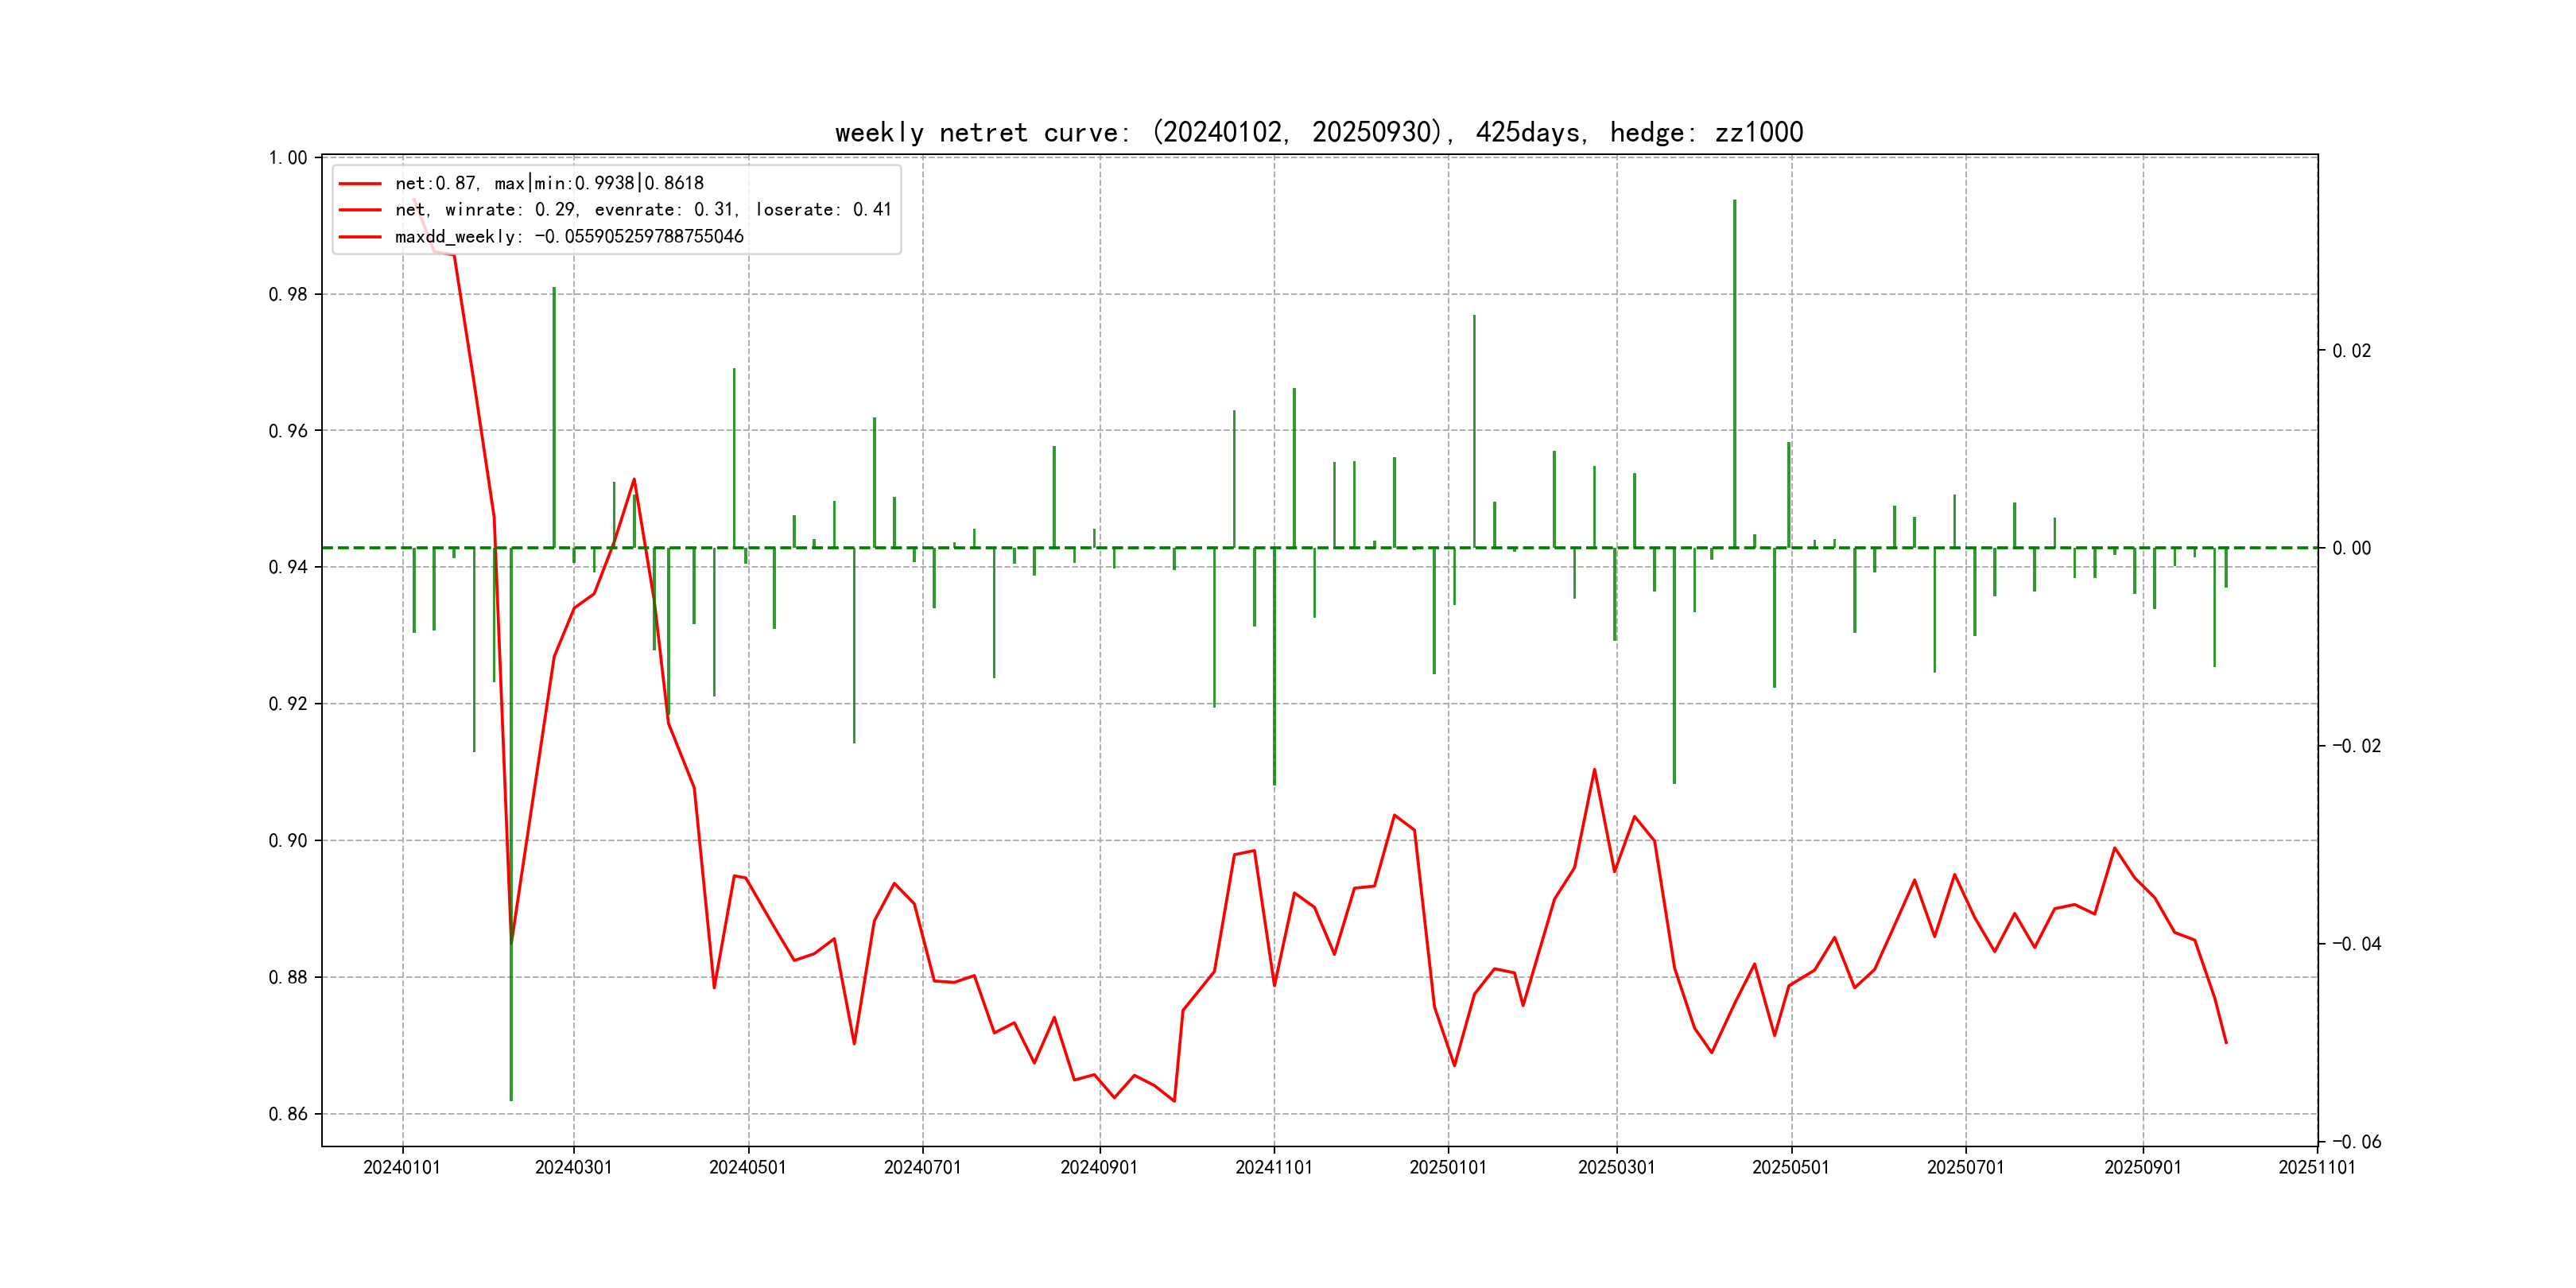Click x-axis label 20250101

pos(1448,1168)
